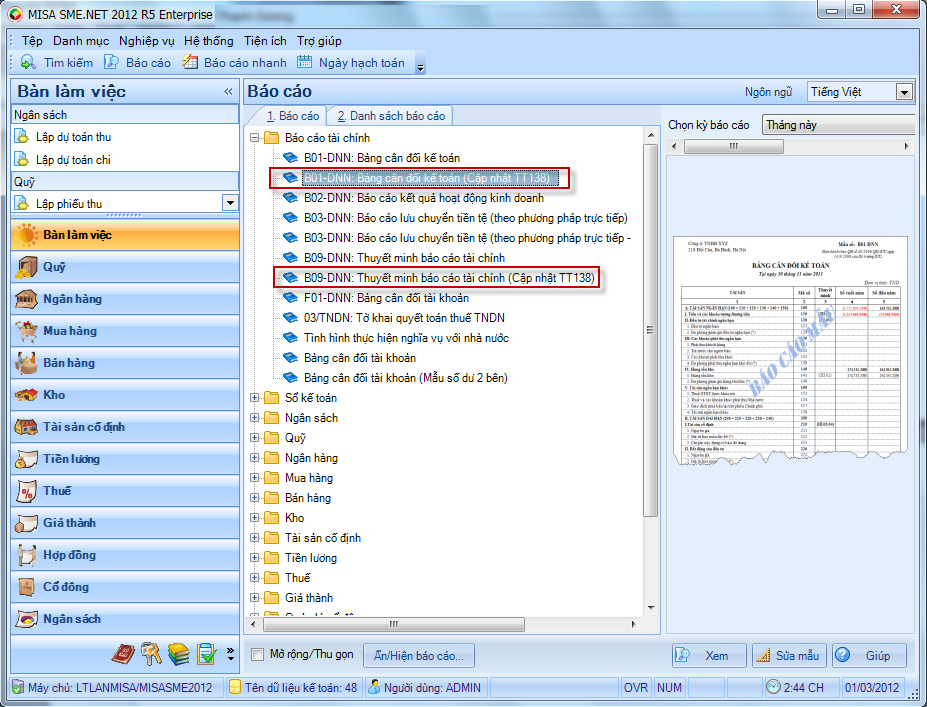Click the toolbar overflow options arrow
This screenshot has height=707, width=927.
click(420, 68)
